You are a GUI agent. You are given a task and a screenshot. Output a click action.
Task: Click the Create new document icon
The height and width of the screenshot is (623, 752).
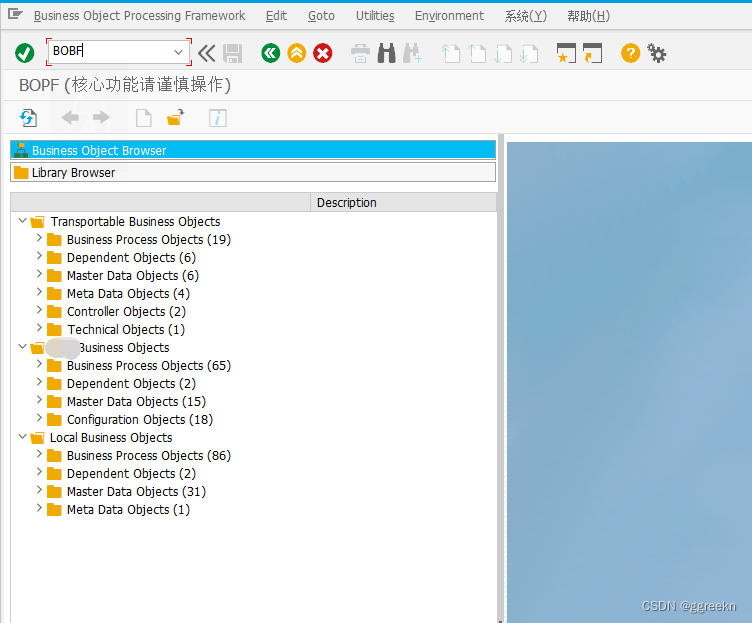click(143, 118)
